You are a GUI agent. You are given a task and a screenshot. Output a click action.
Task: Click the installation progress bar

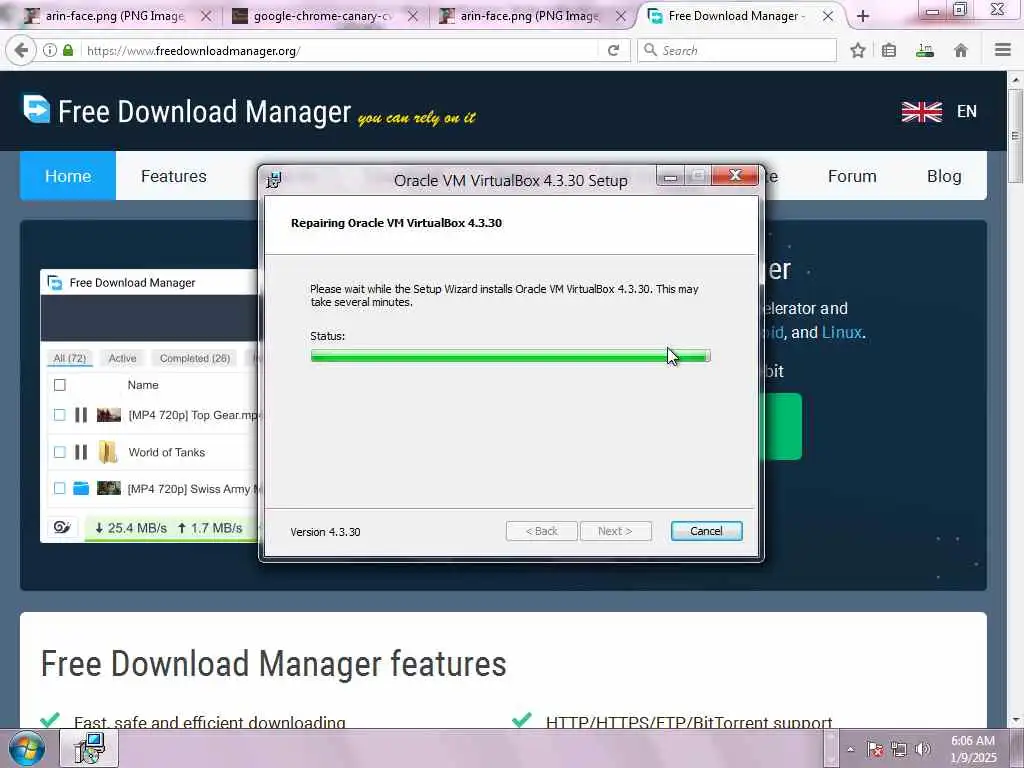click(511, 355)
